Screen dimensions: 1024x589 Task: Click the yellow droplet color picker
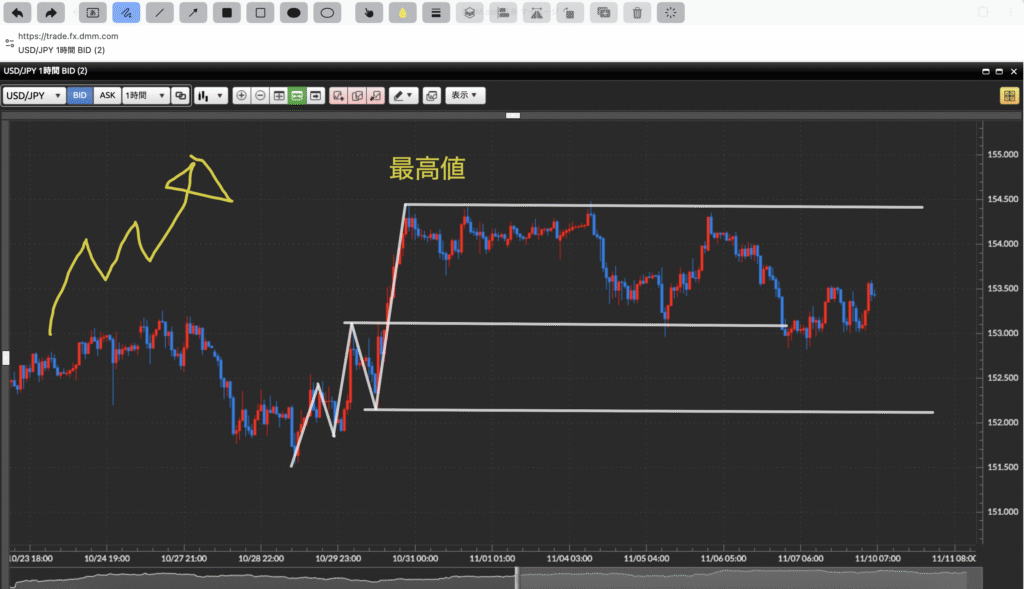[x=401, y=13]
